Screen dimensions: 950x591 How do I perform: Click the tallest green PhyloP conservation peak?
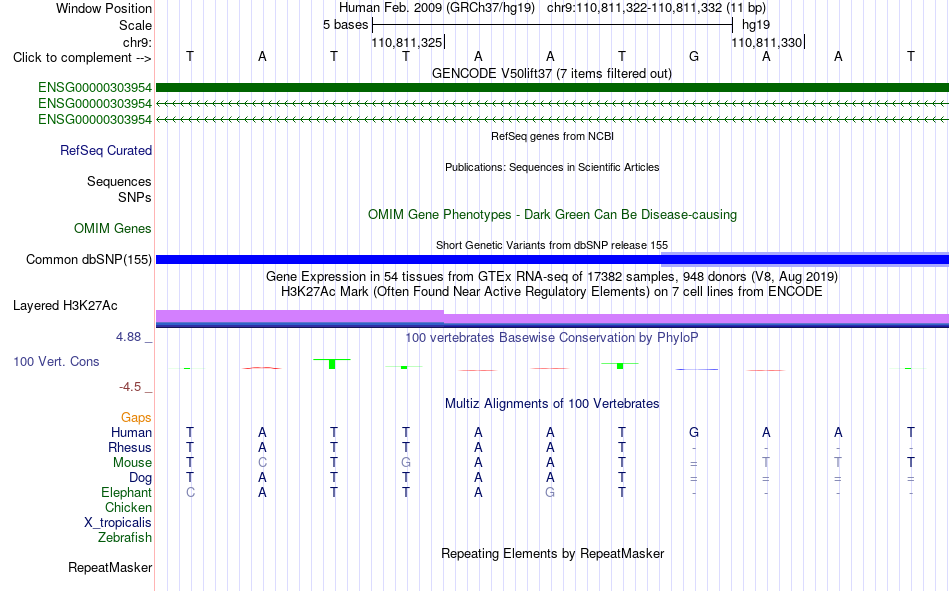(x=332, y=364)
